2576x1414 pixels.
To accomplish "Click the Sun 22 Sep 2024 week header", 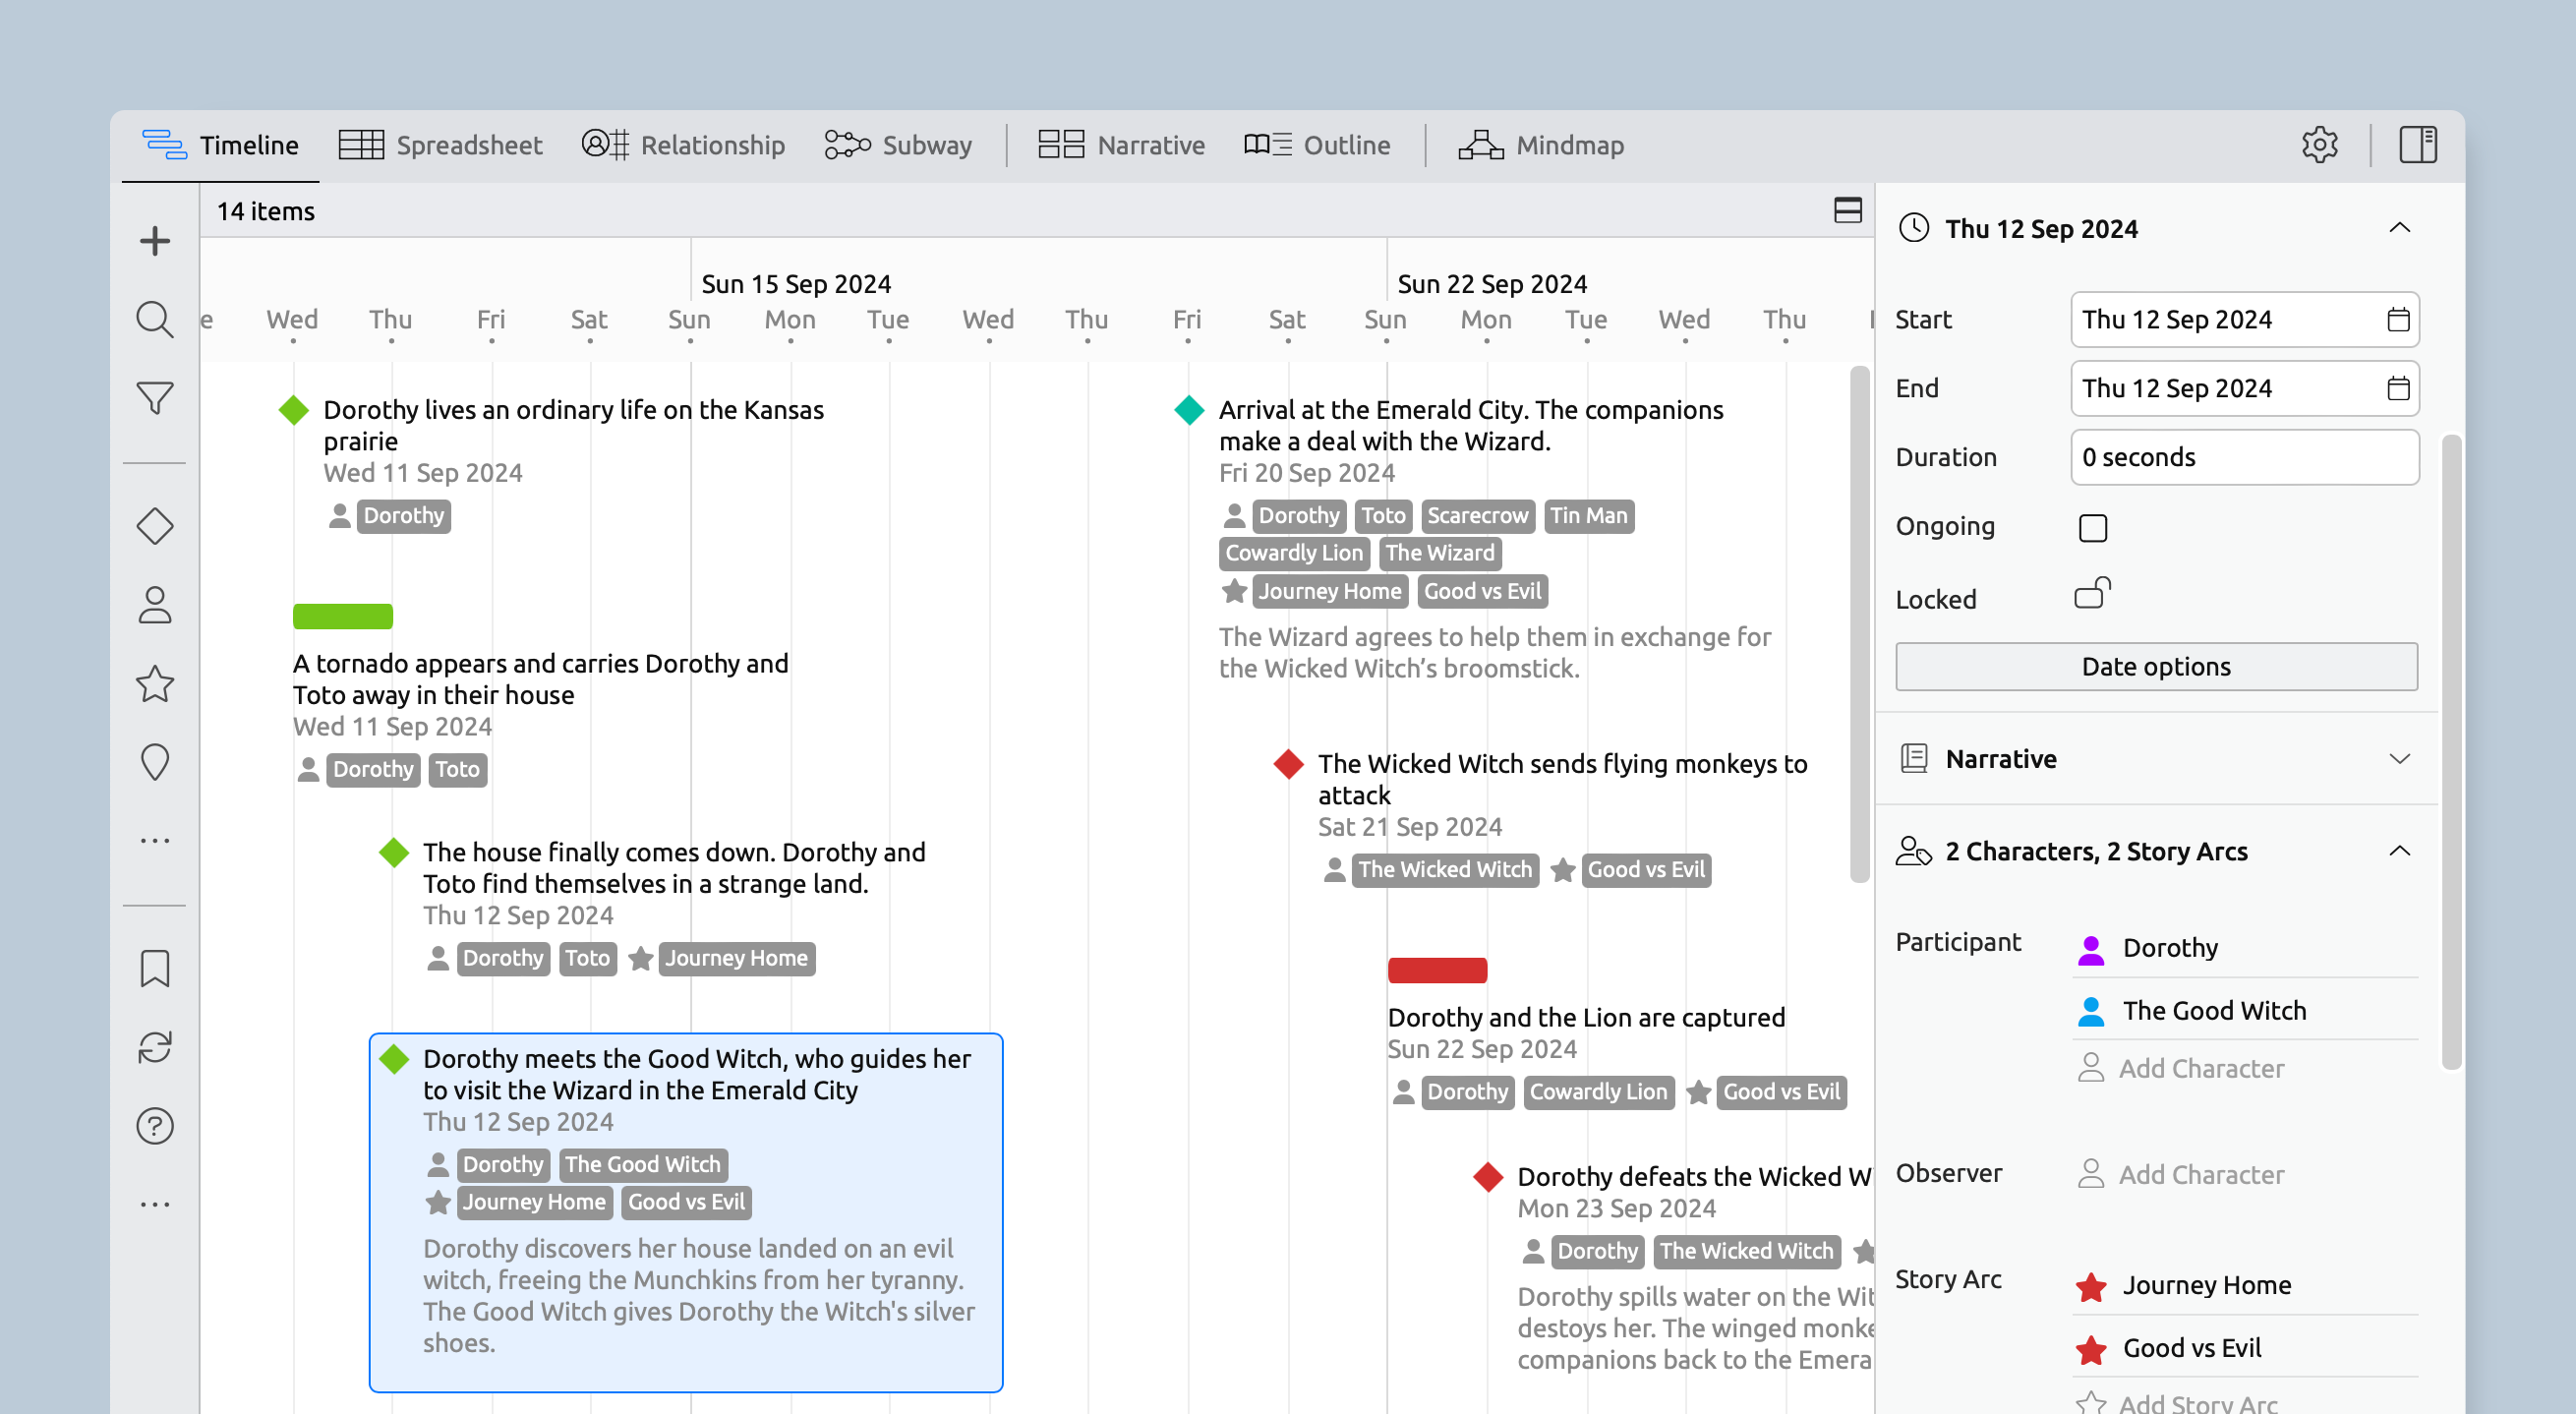I will 1491,284.
